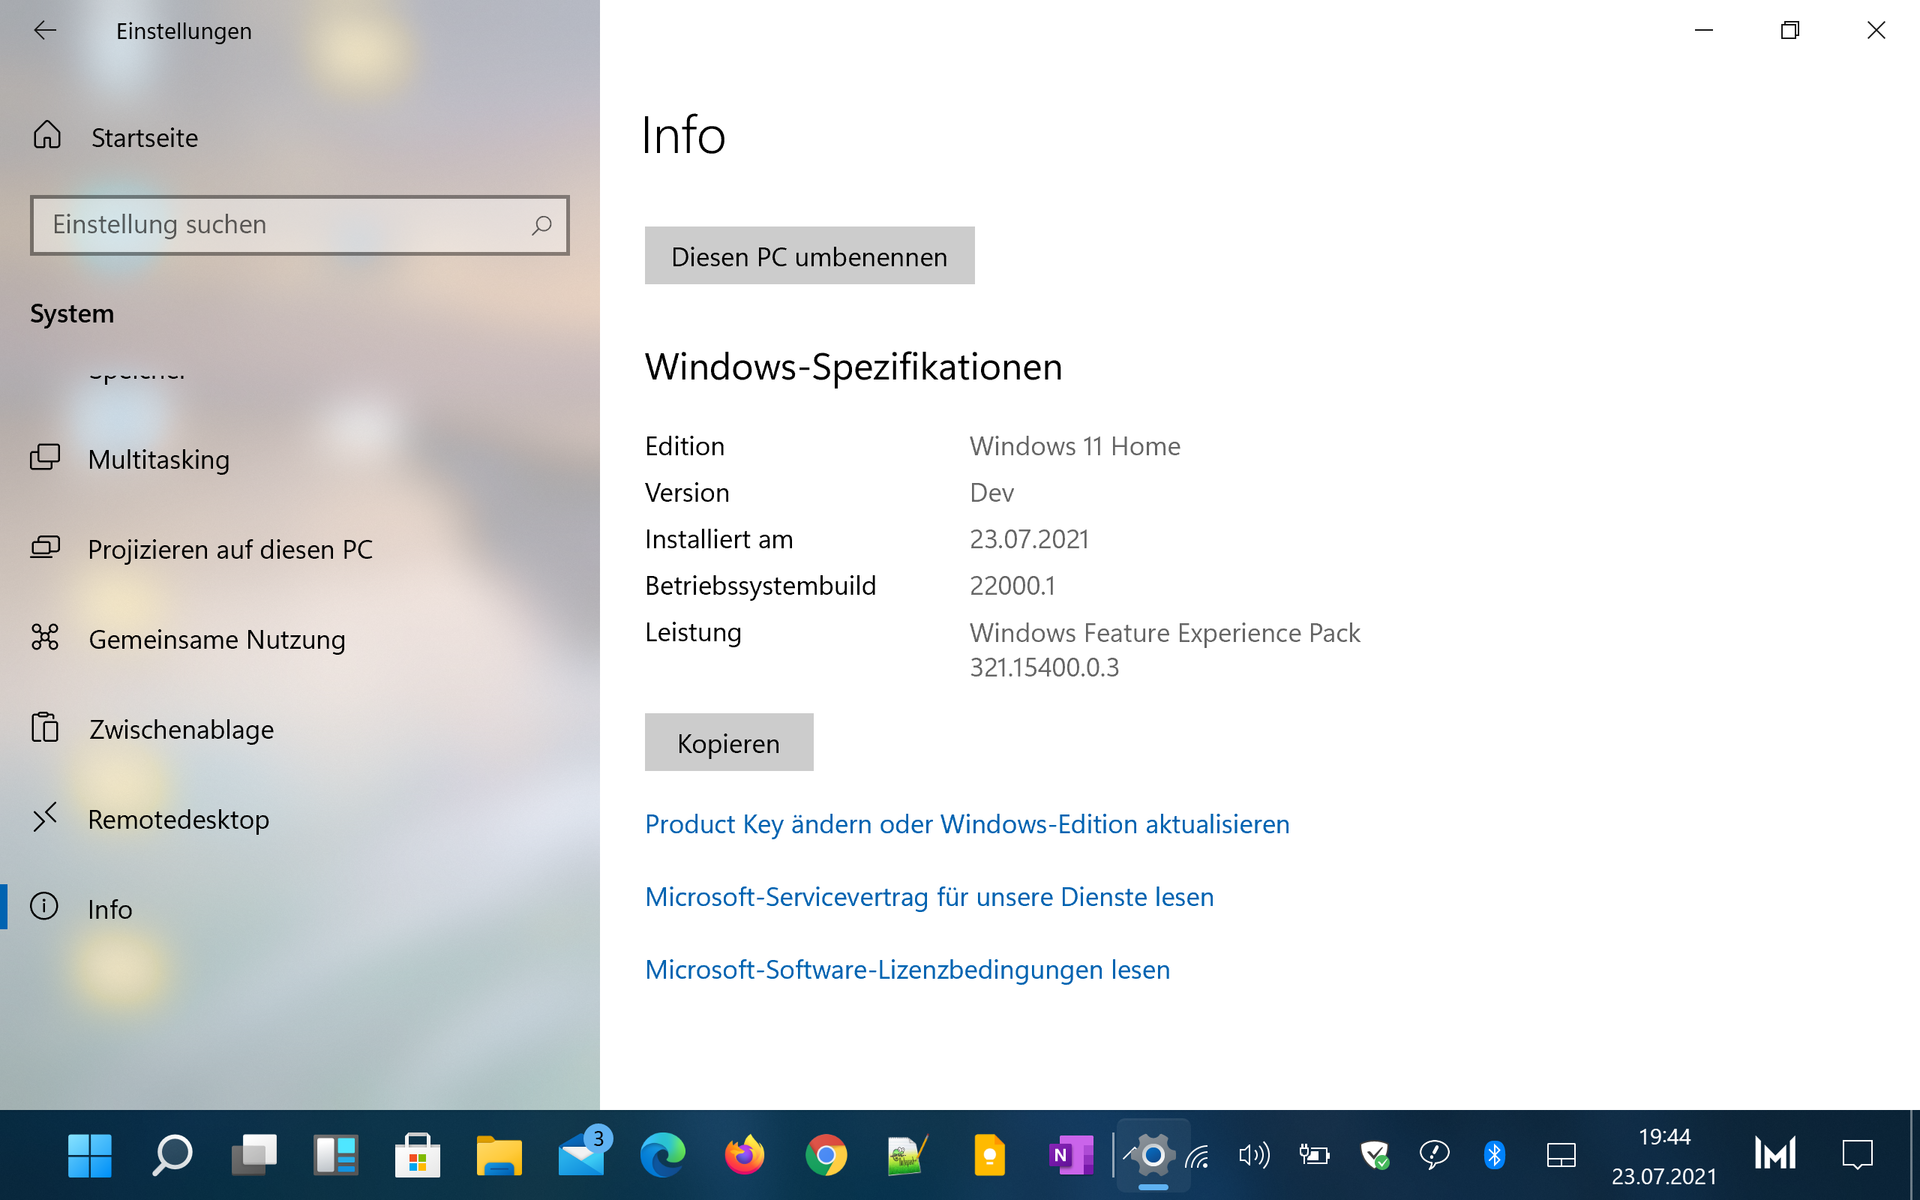
Task: Open Task View on taskbar
Action: 254,1156
